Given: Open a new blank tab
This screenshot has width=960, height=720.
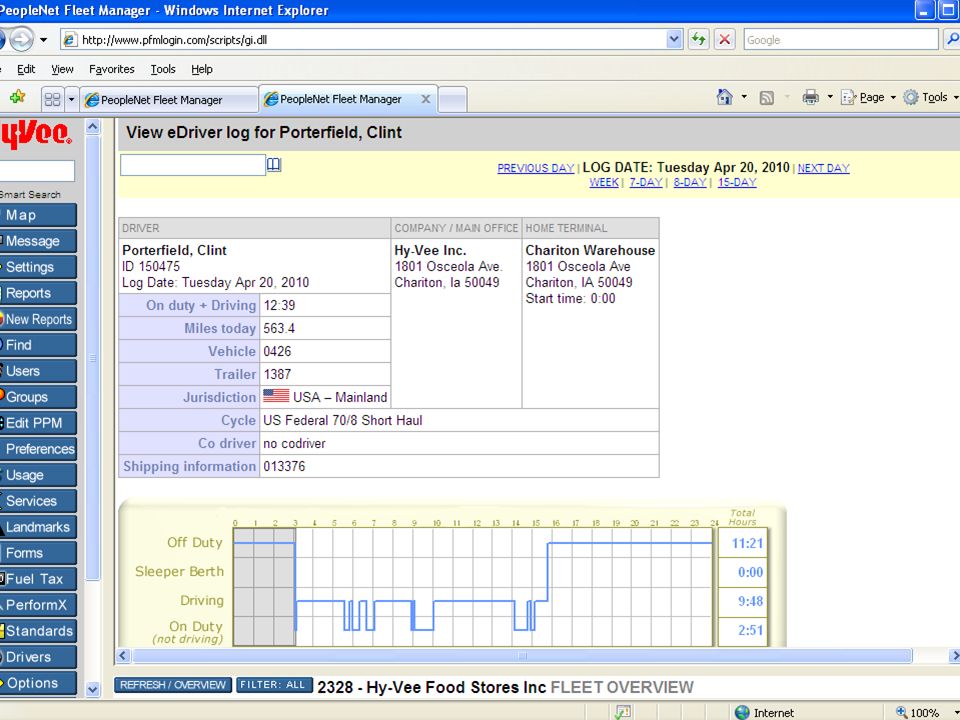Looking at the screenshot, I should [x=452, y=99].
